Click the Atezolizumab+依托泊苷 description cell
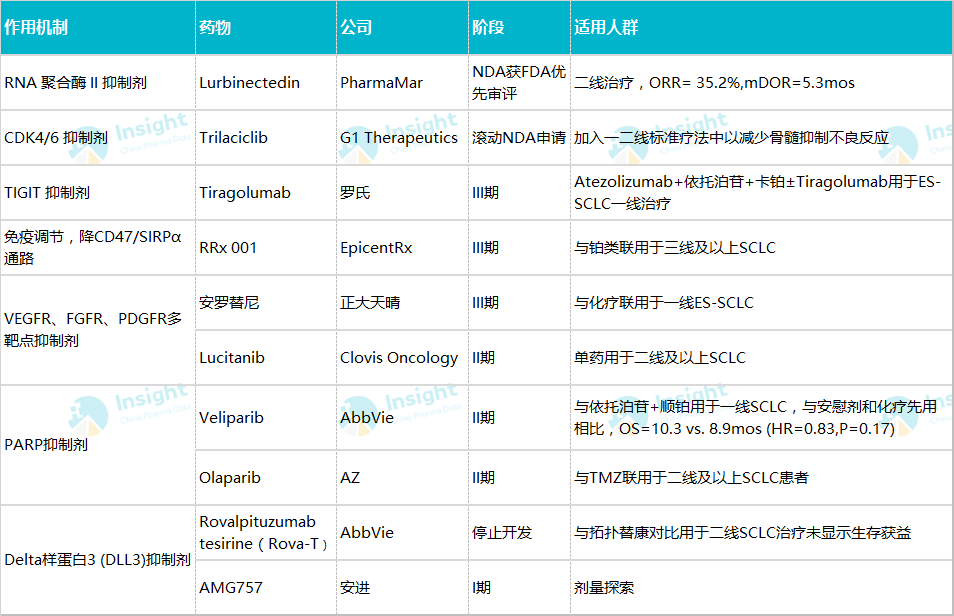 (762, 193)
